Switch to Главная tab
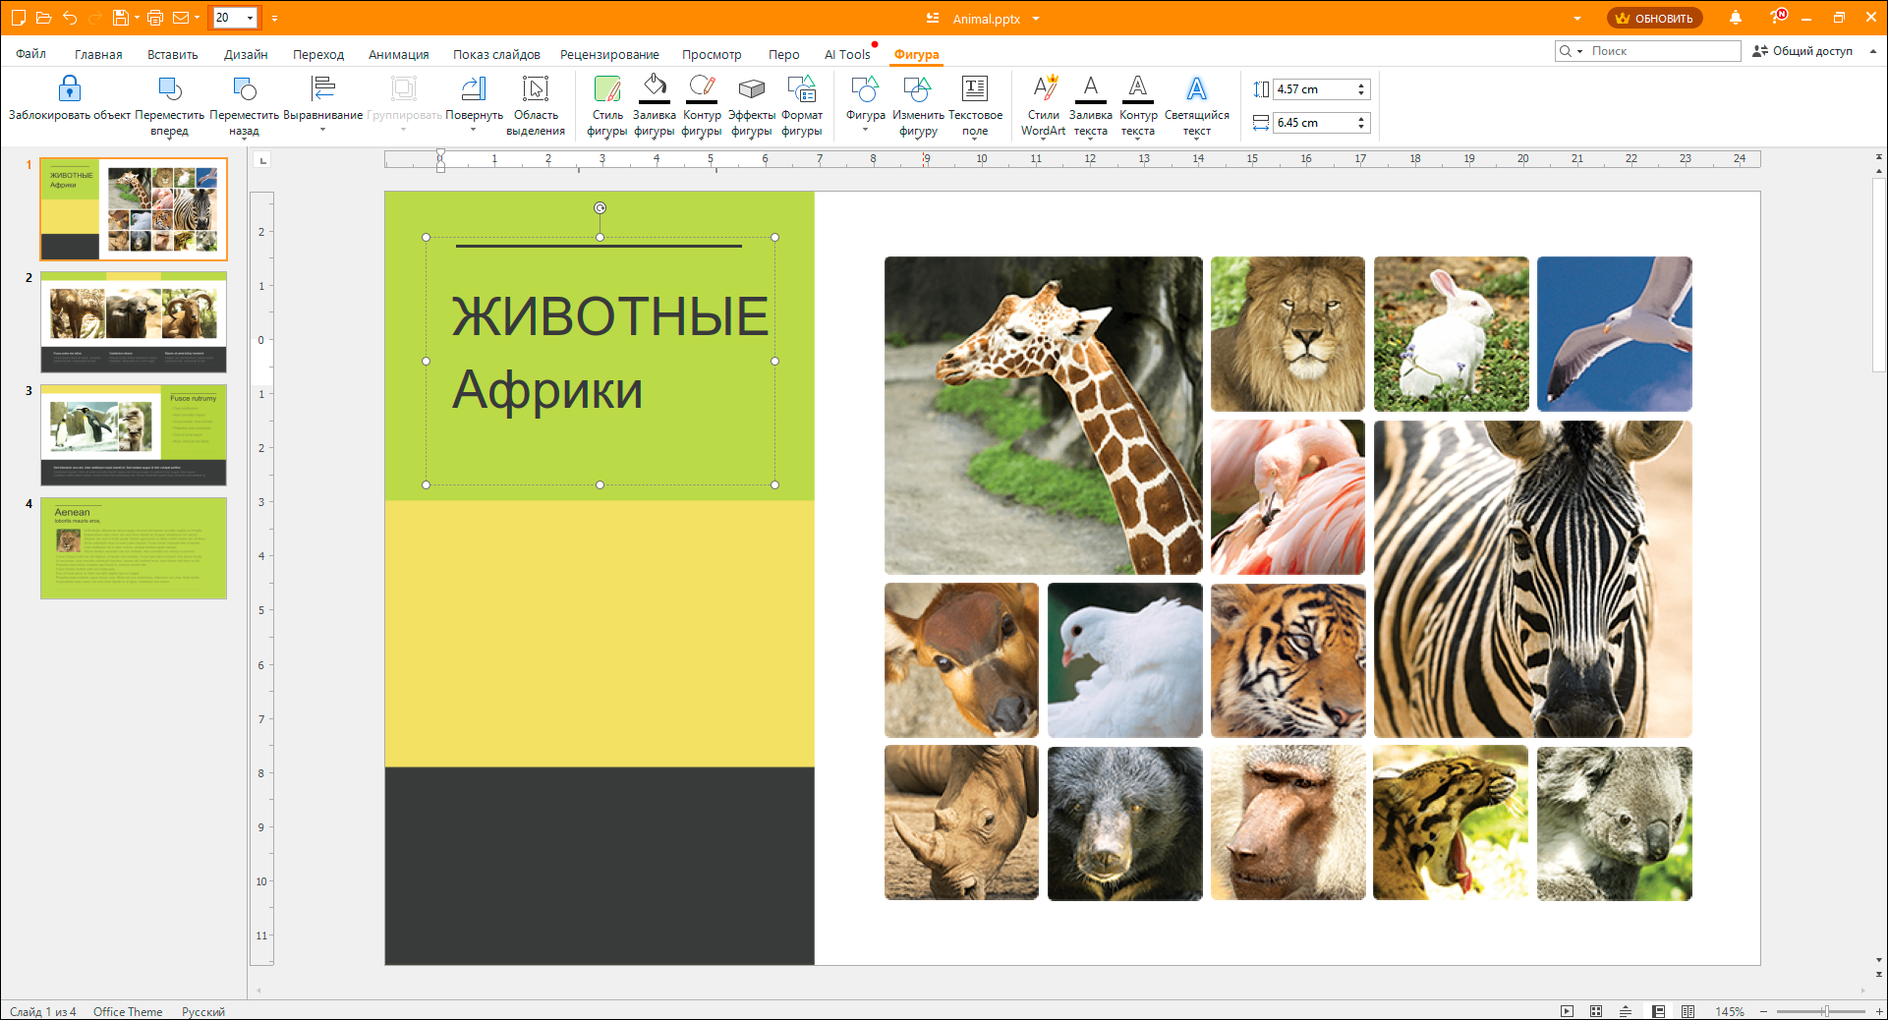Viewport: 1888px width, 1020px height. click(x=98, y=54)
